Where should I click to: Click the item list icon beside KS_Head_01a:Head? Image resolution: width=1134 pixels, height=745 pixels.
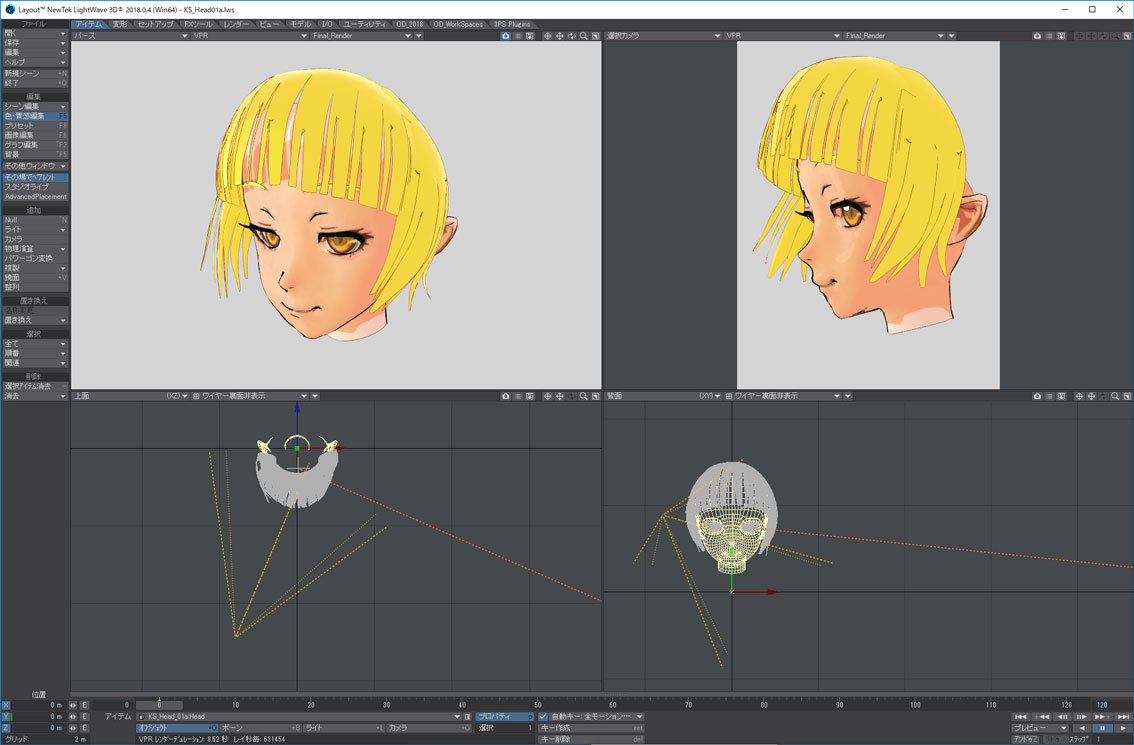click(467, 717)
